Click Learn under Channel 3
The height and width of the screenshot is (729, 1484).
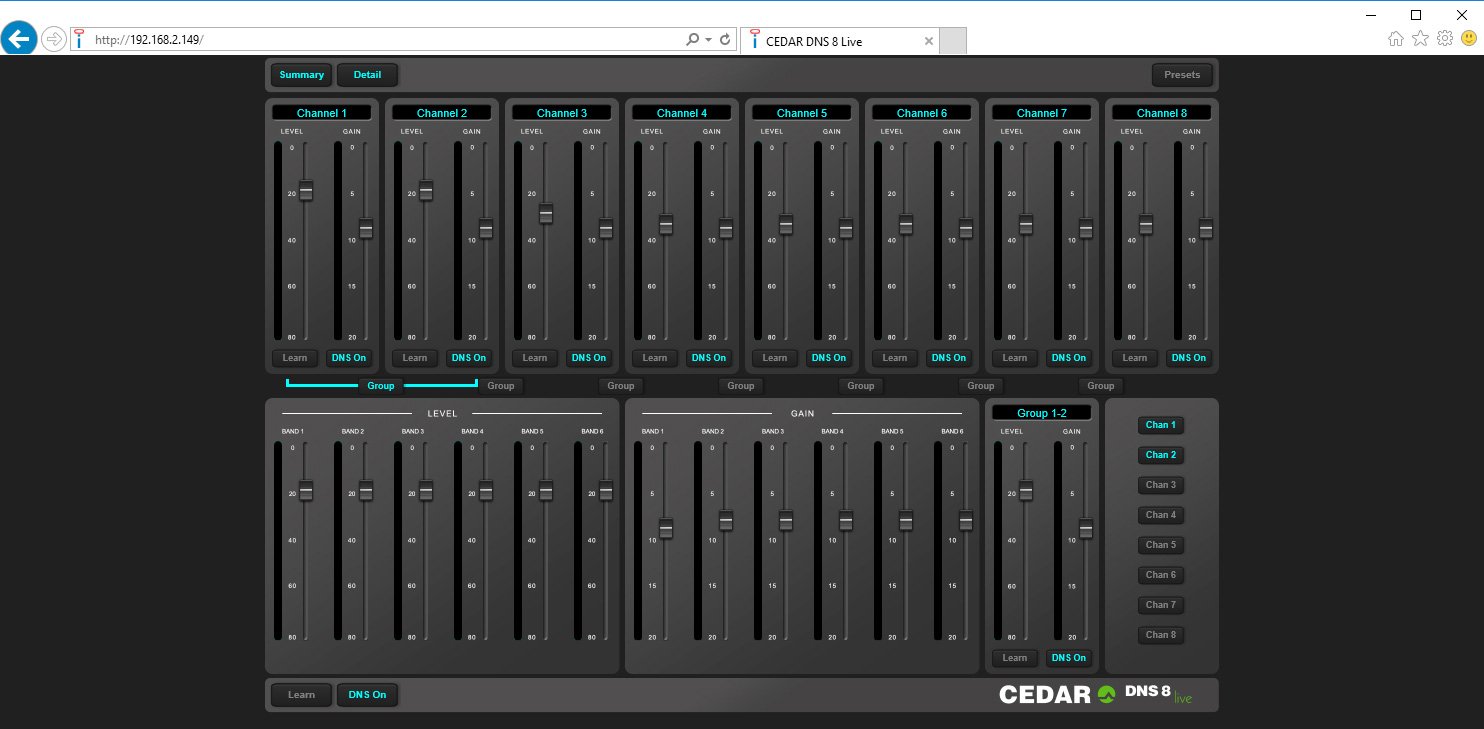coord(535,358)
